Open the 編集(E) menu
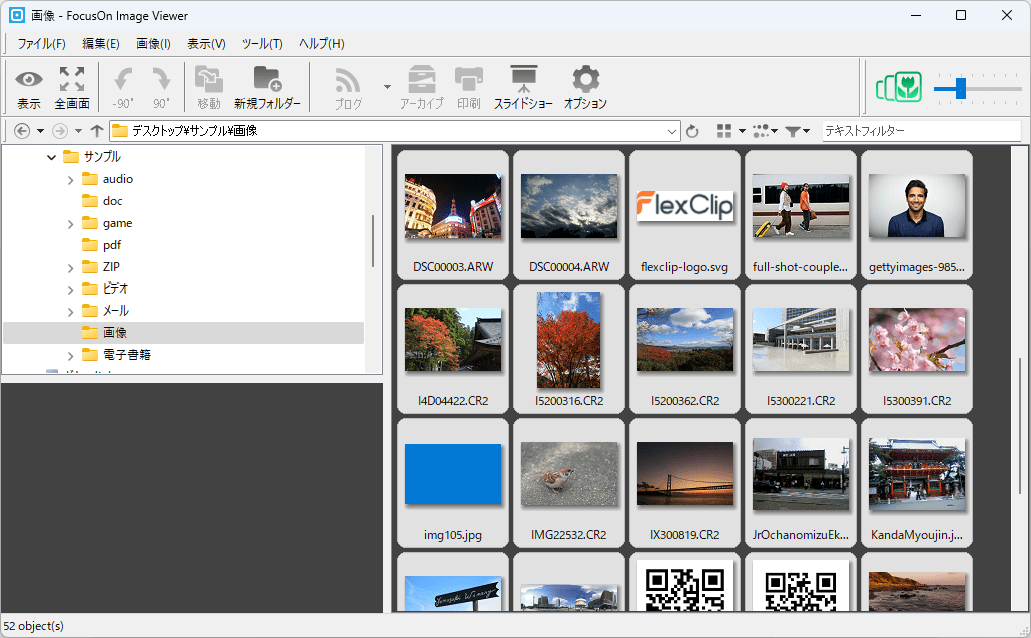This screenshot has width=1031, height=638. tap(101, 43)
